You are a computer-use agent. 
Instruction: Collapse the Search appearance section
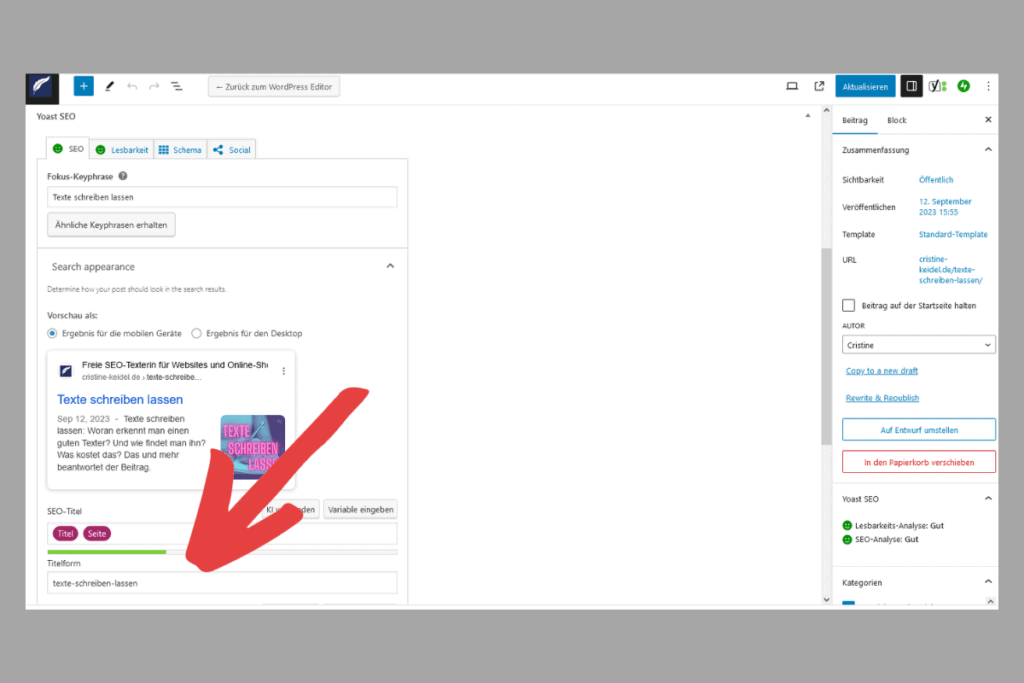(391, 266)
